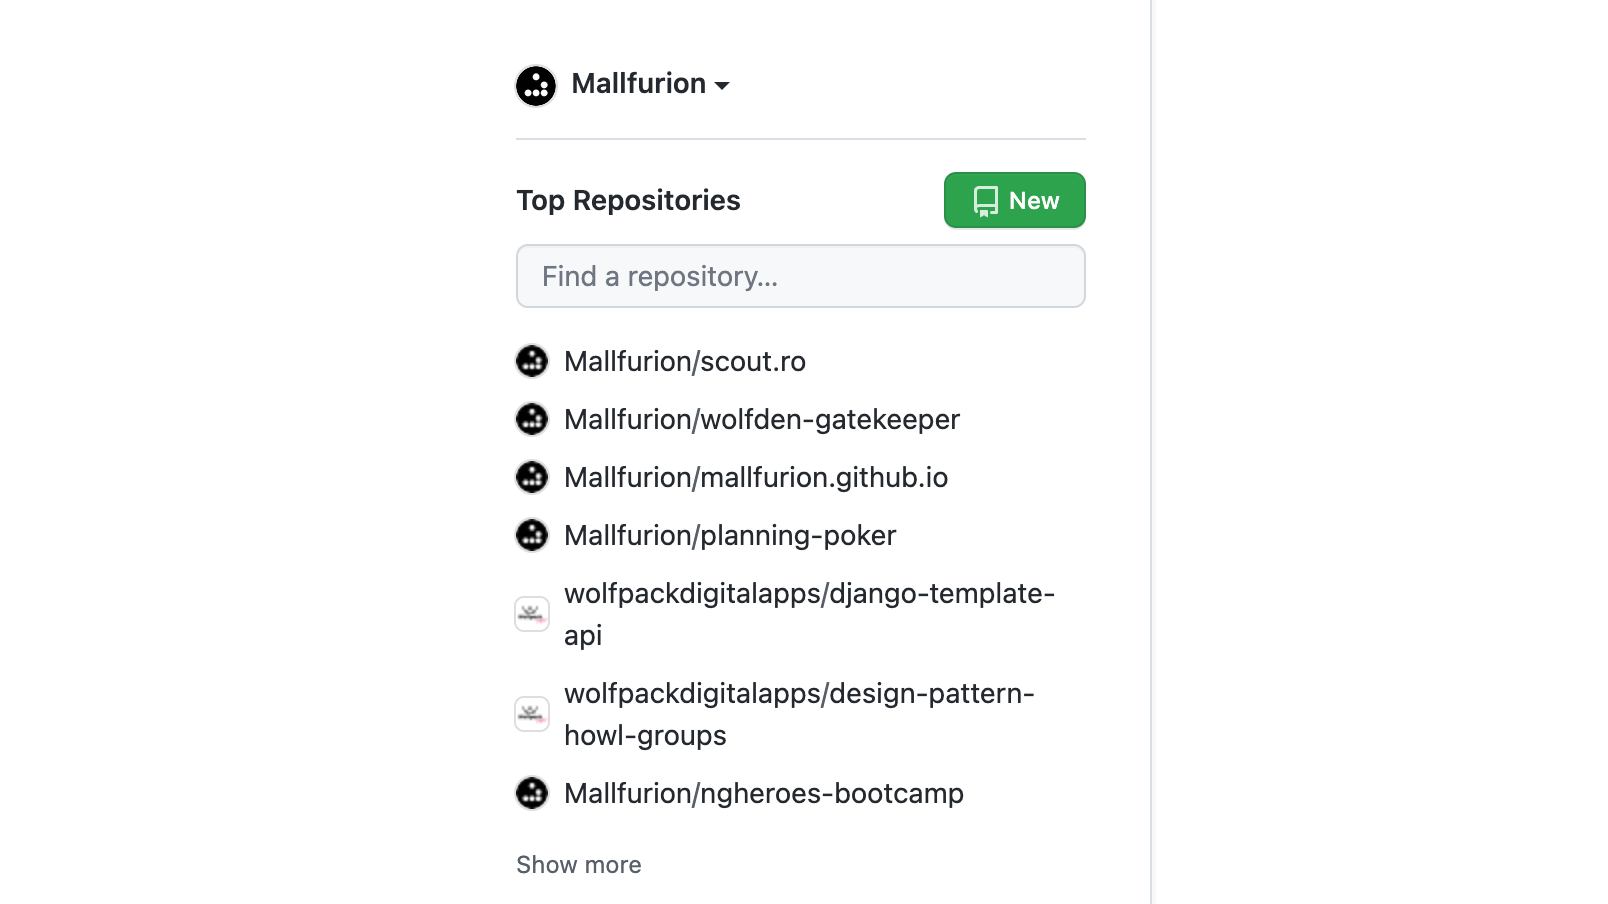Click the Mallfurion account name
This screenshot has height=904, width=1608.
tap(638, 84)
